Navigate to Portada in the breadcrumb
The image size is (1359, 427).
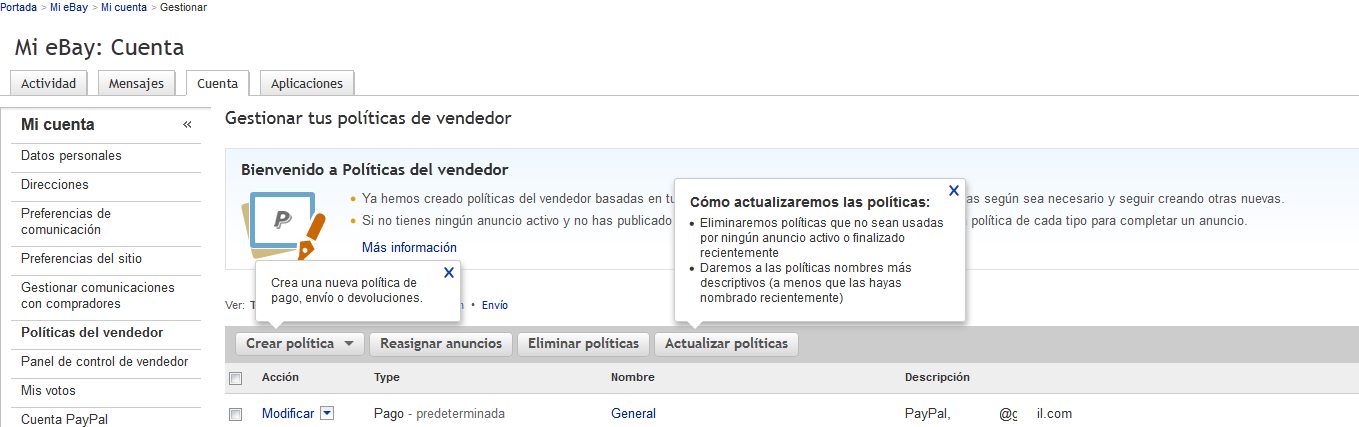19,7
